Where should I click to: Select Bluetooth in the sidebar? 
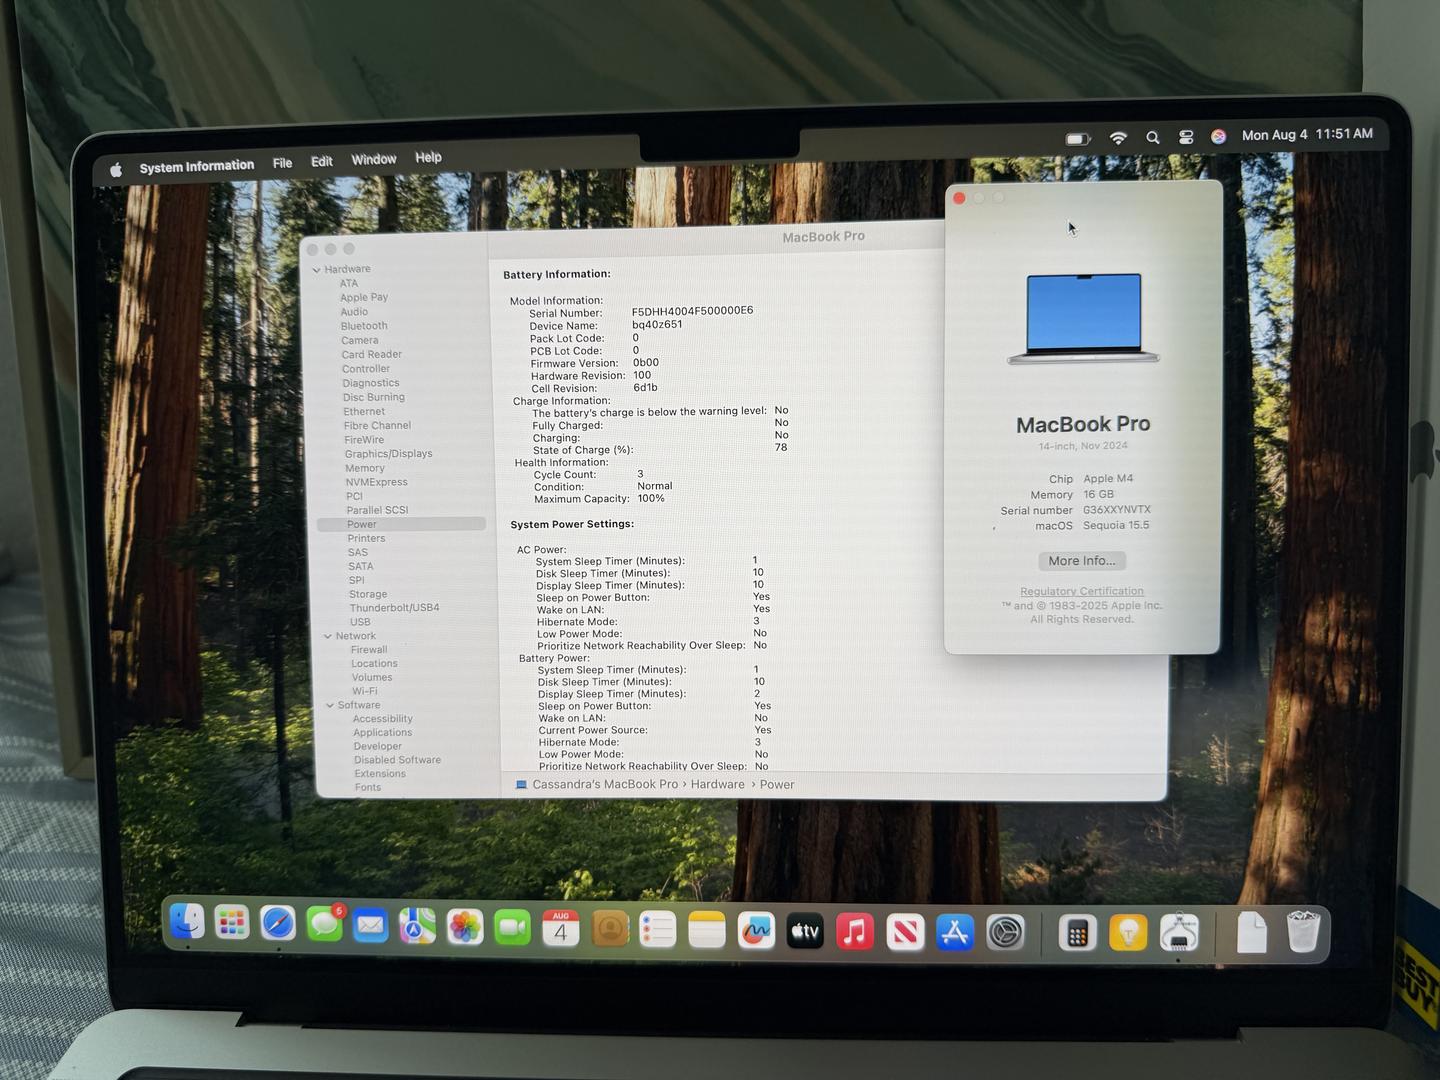click(364, 326)
